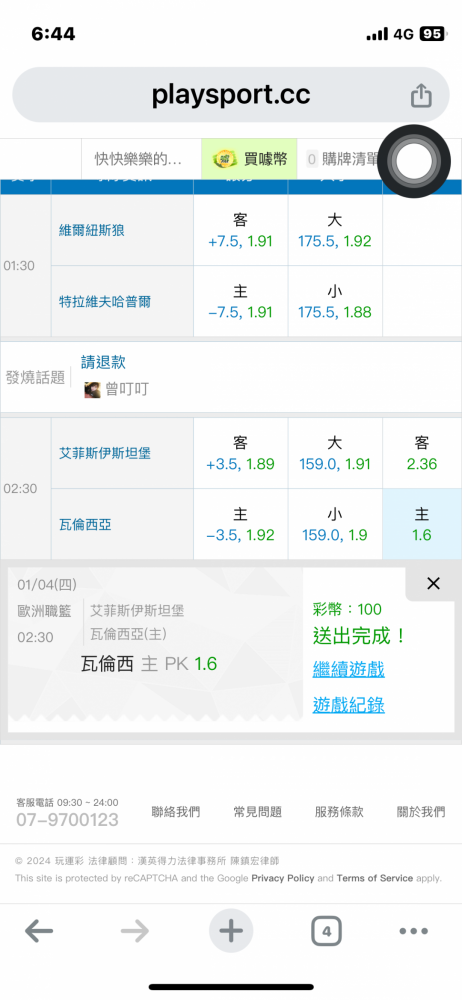Close the bet confirmation slip
The image size is (462, 1000).
433,583
